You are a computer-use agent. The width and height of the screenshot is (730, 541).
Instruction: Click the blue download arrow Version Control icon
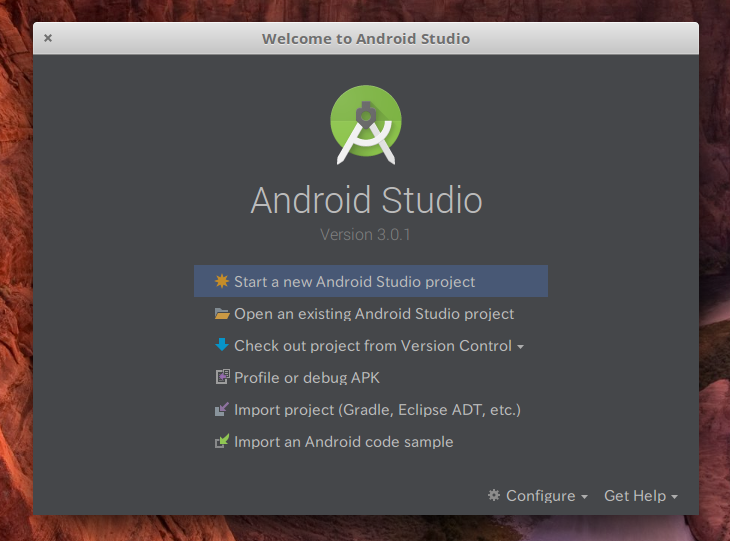tap(222, 345)
